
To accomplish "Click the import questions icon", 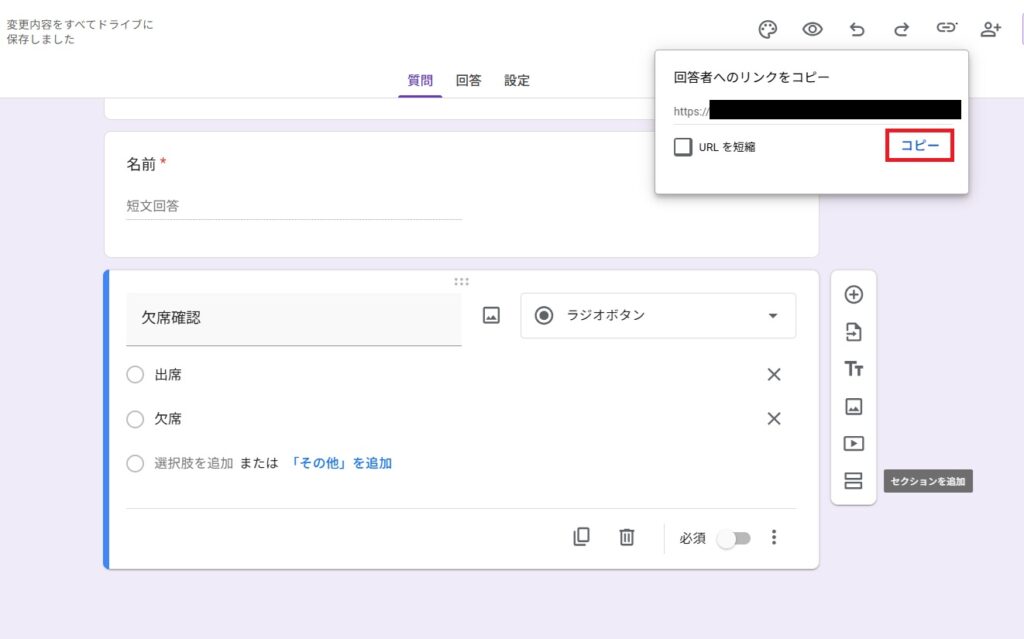I will click(853, 332).
